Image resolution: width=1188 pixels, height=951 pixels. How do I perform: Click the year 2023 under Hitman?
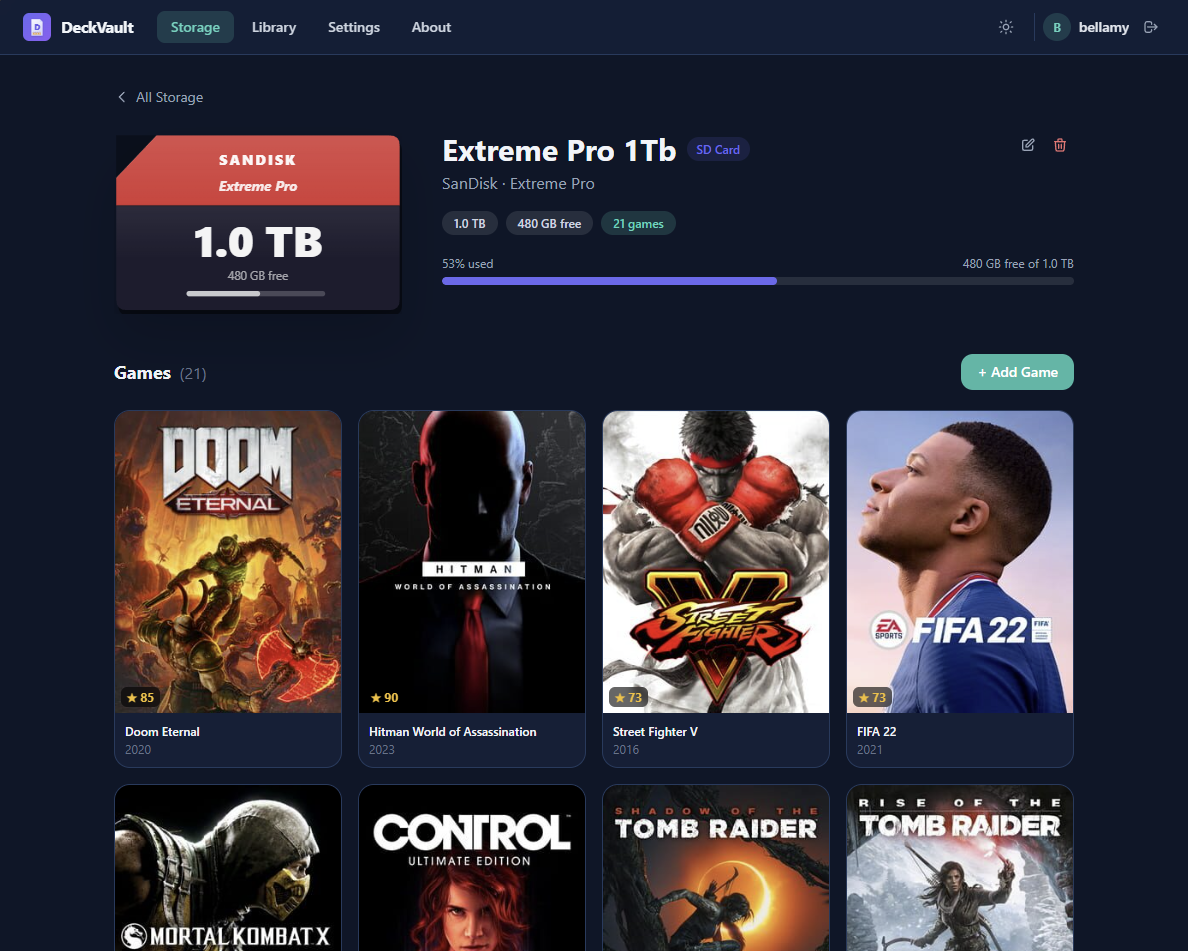(x=382, y=749)
